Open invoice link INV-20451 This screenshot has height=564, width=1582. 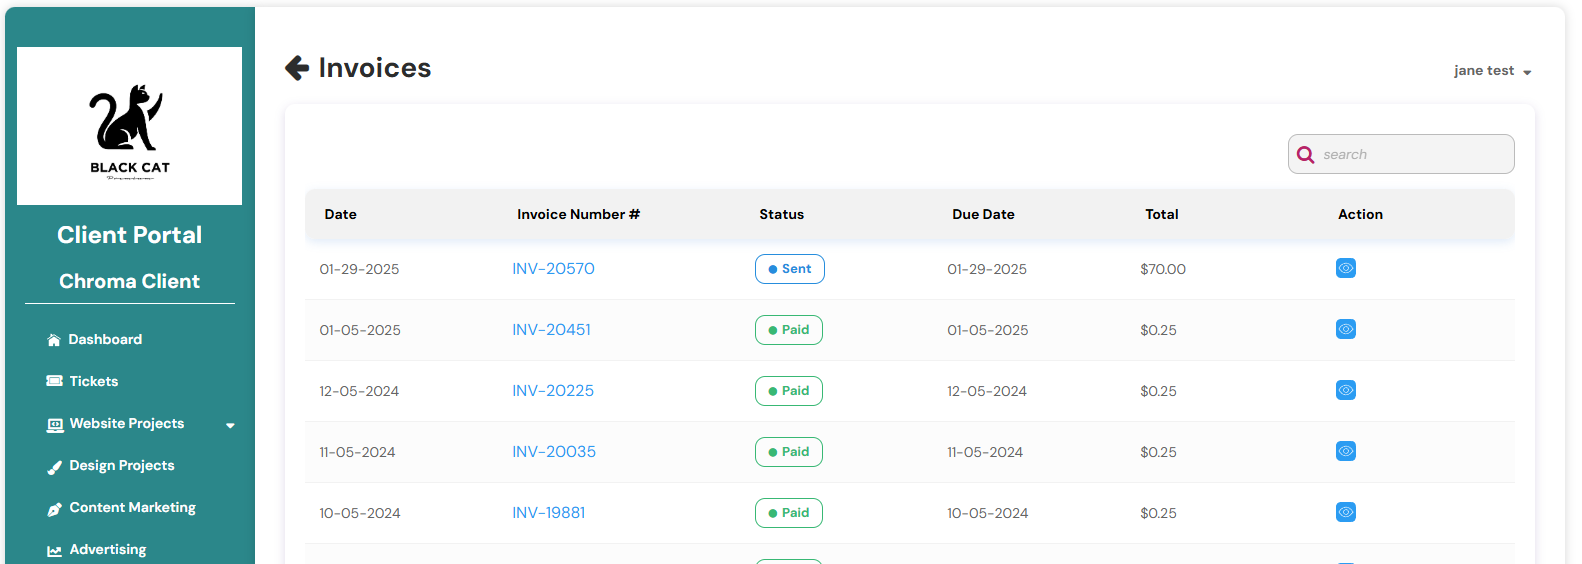[x=551, y=330]
